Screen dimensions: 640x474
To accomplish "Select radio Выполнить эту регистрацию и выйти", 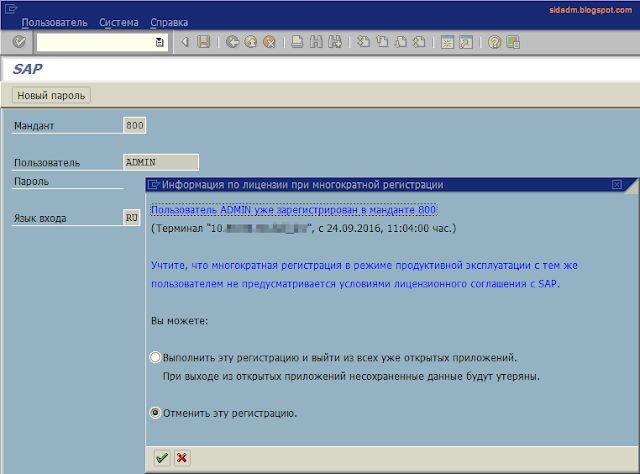I will [x=155, y=357].
